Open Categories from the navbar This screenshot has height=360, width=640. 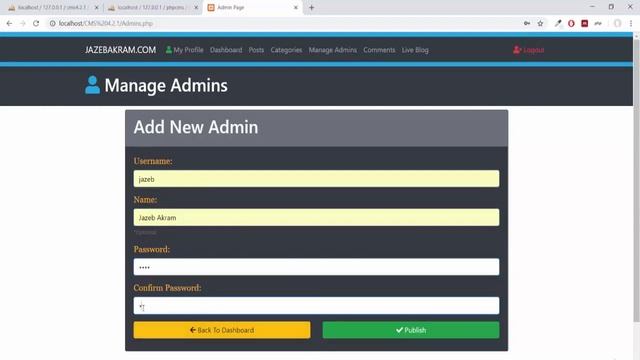pos(286,50)
